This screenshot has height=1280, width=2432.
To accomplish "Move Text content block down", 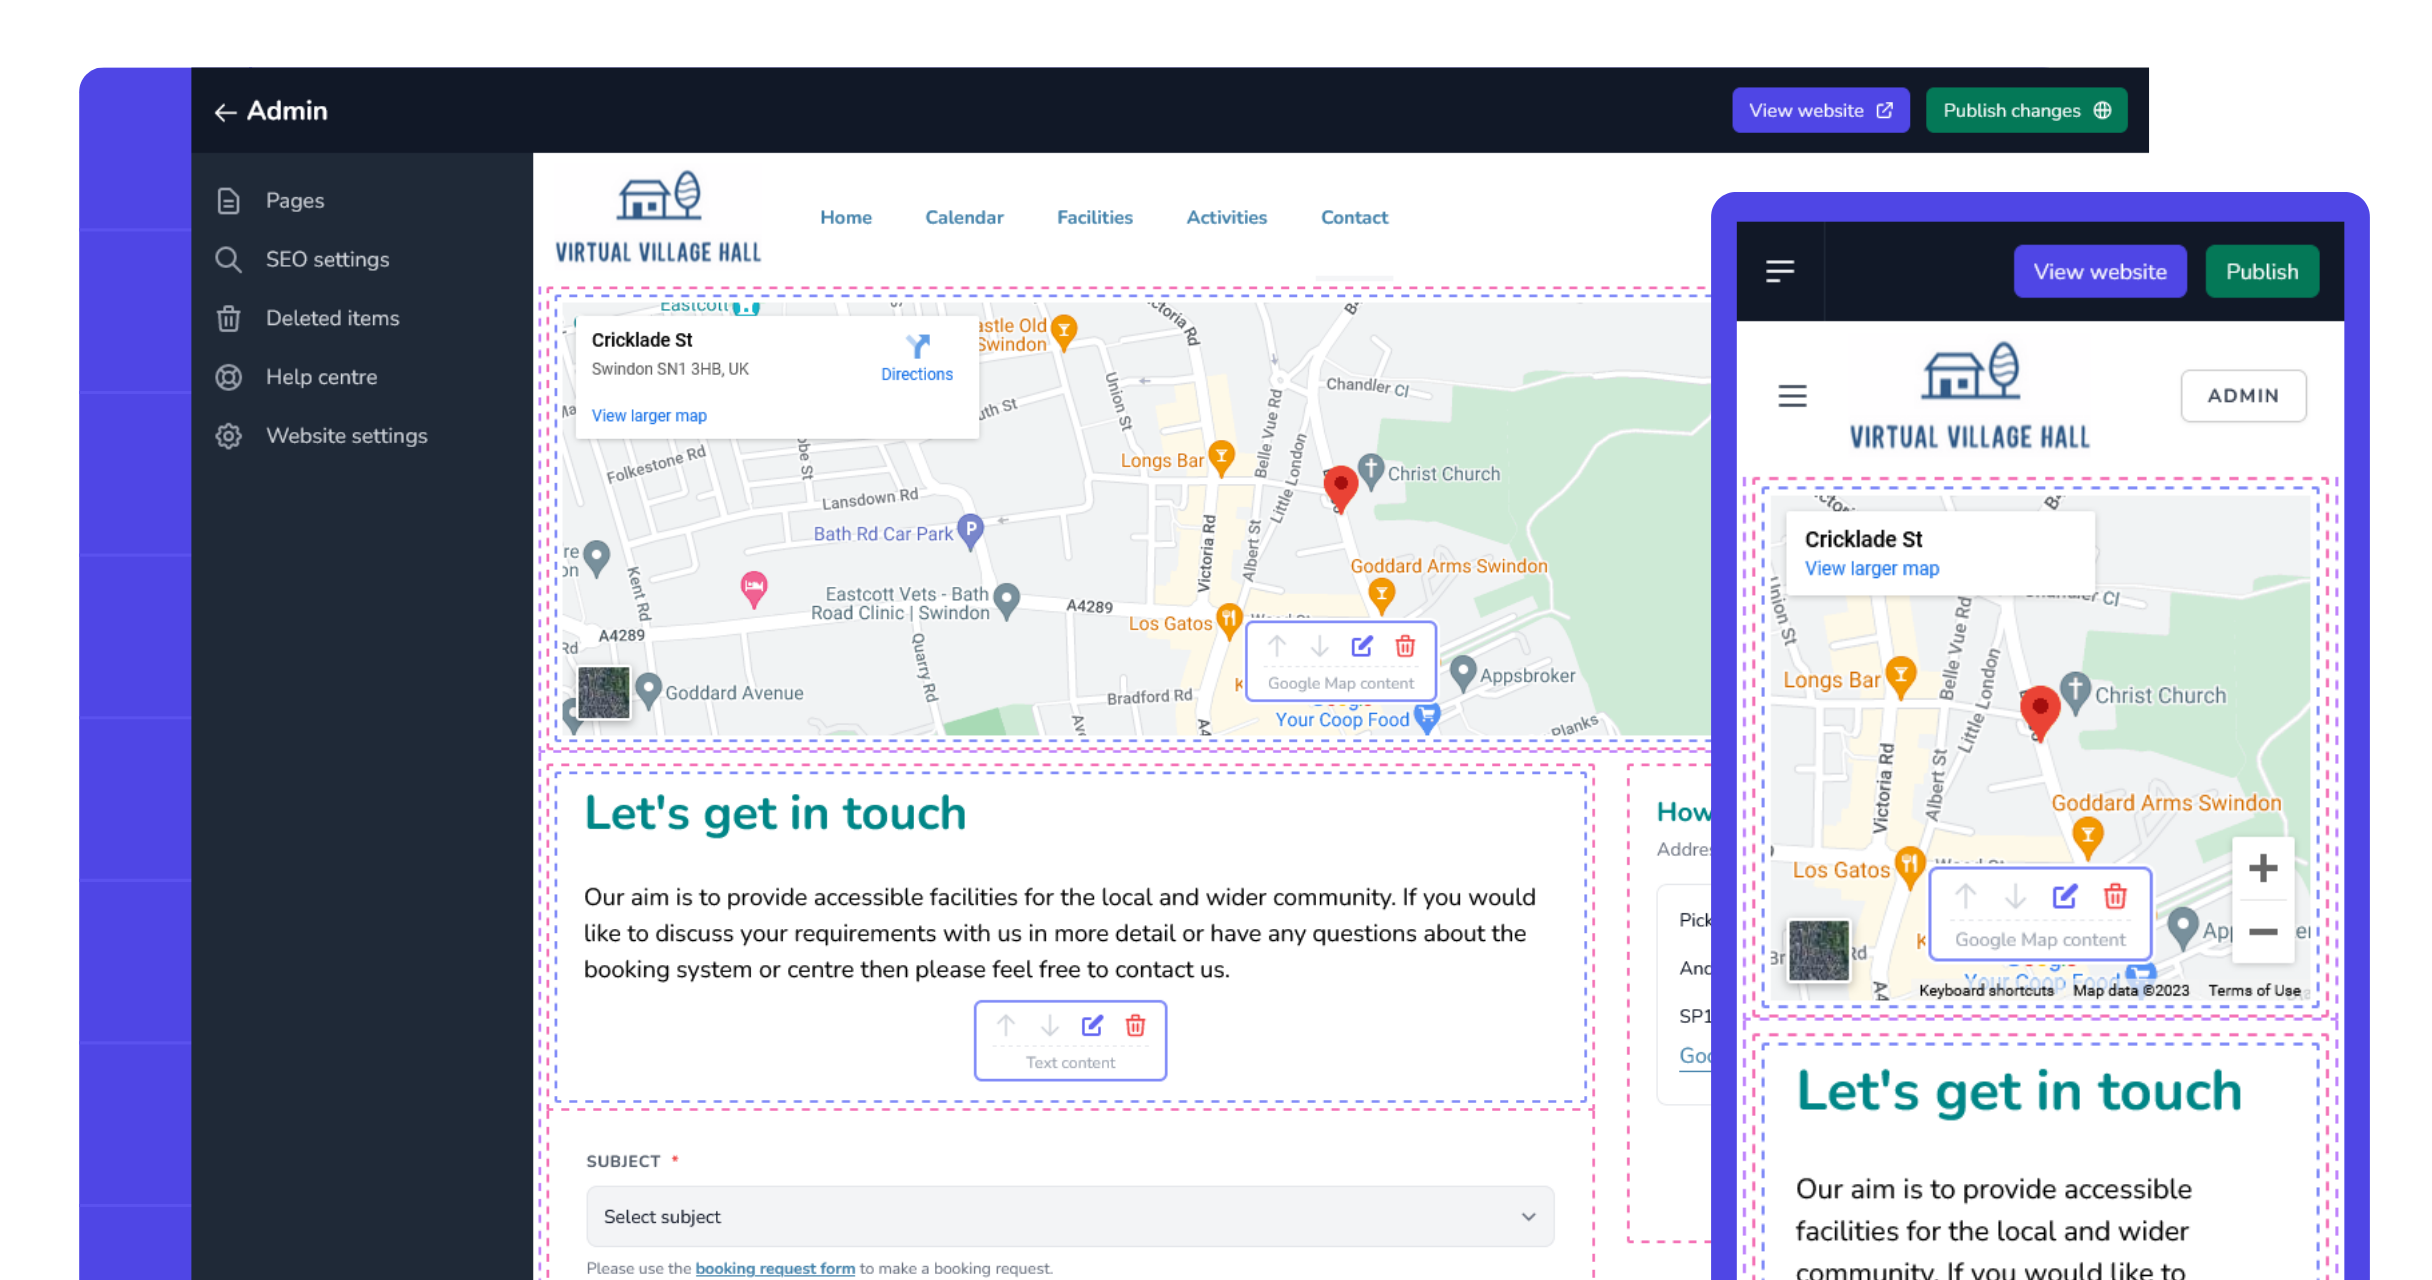I will (x=1049, y=1025).
